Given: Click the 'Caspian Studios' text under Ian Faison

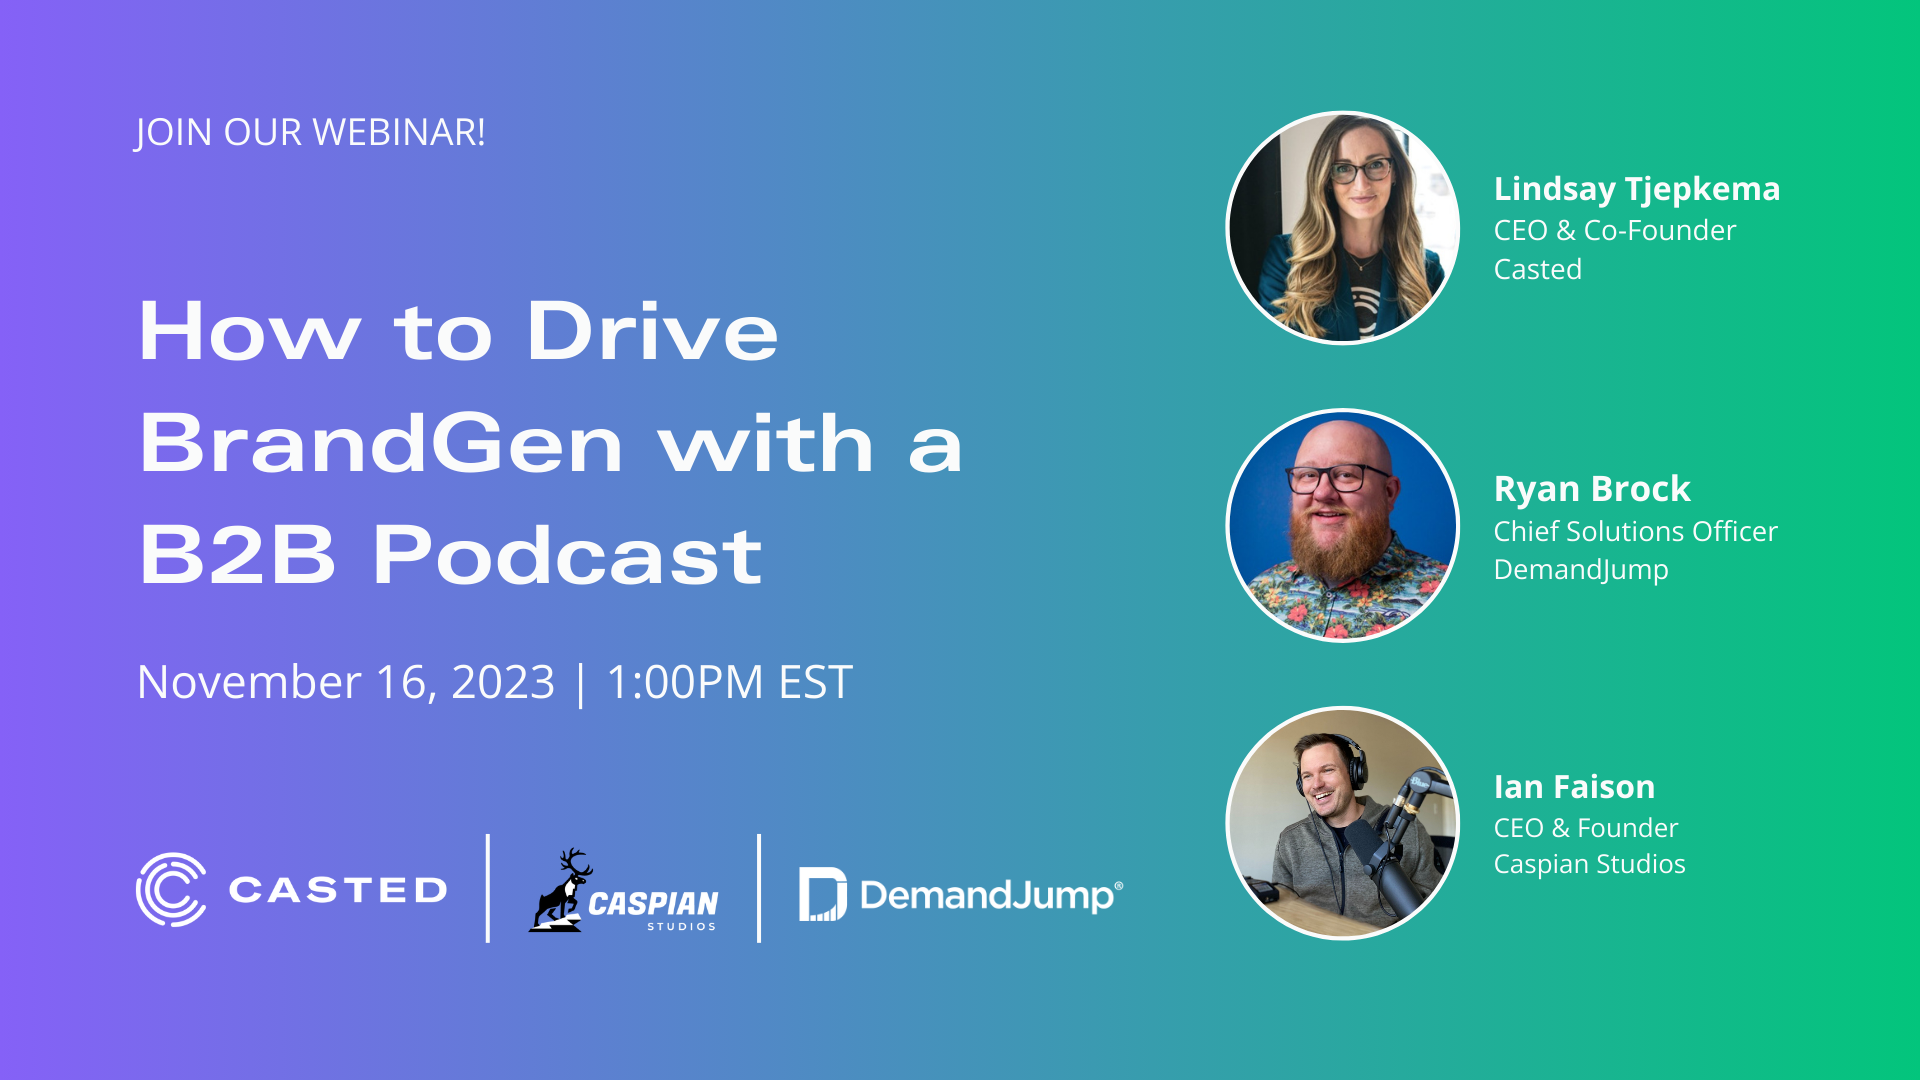Looking at the screenshot, I should (1590, 864).
